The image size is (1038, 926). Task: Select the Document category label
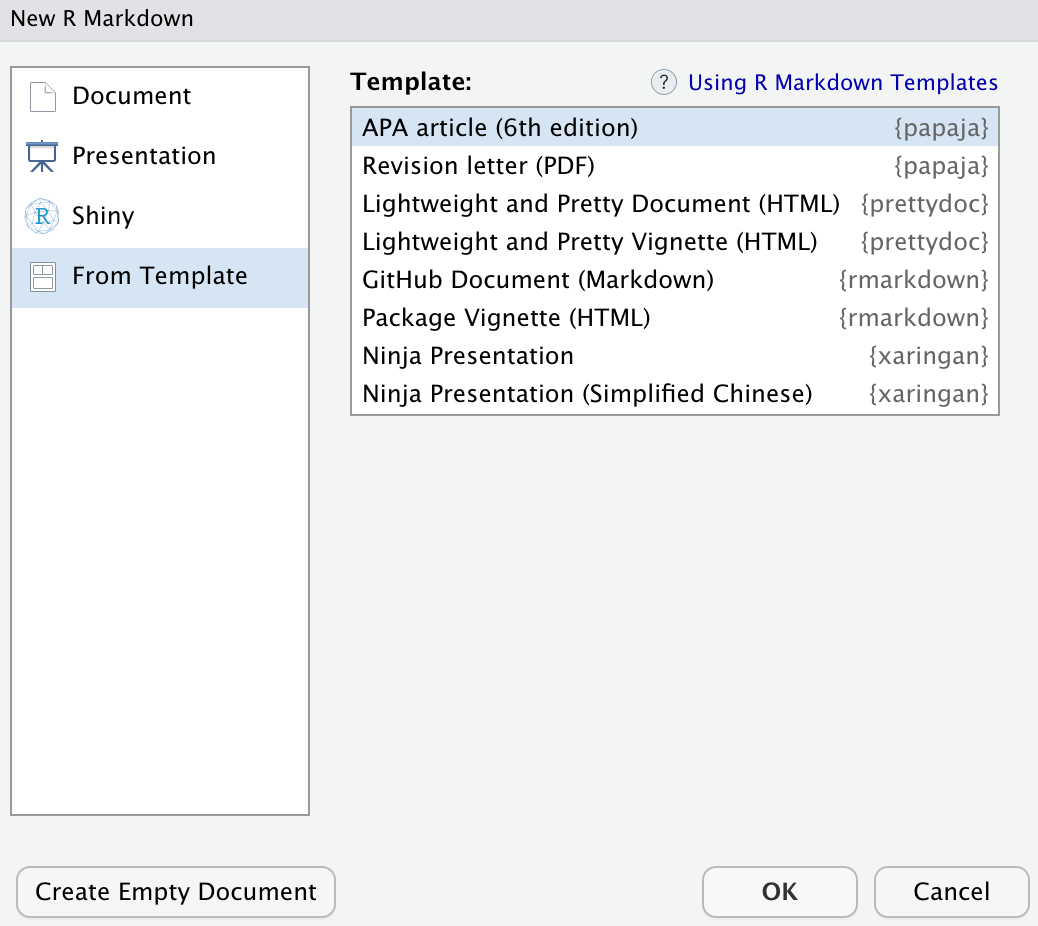tap(131, 96)
